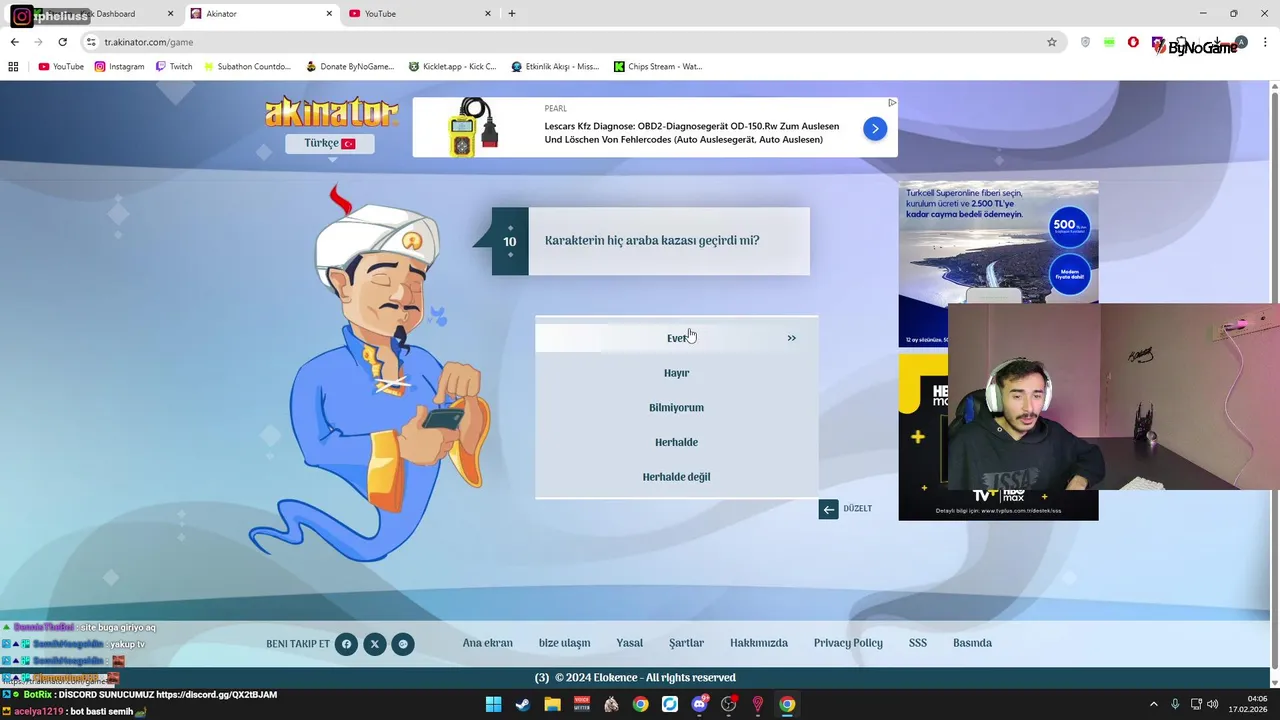Open the Windows Start menu
The height and width of the screenshot is (720, 1280).
coord(493,704)
